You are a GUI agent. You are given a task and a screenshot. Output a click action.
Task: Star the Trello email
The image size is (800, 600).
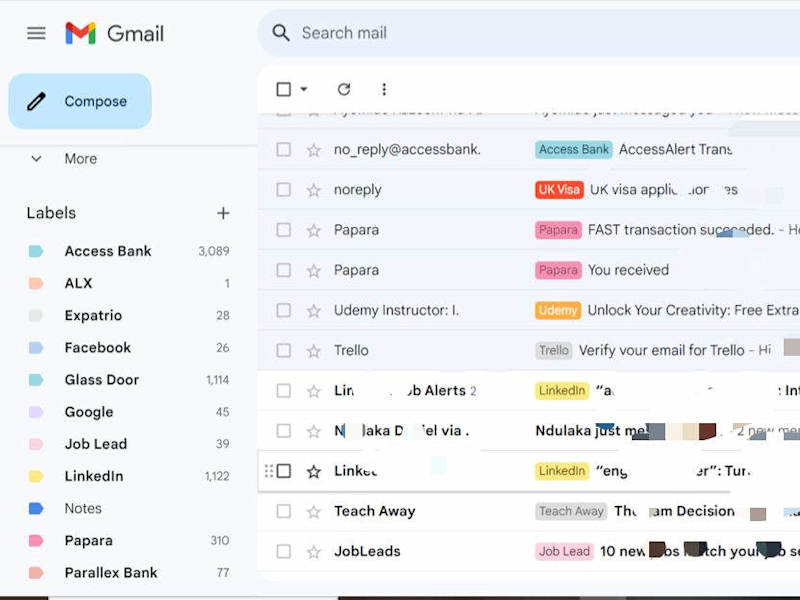pyautogui.click(x=313, y=351)
